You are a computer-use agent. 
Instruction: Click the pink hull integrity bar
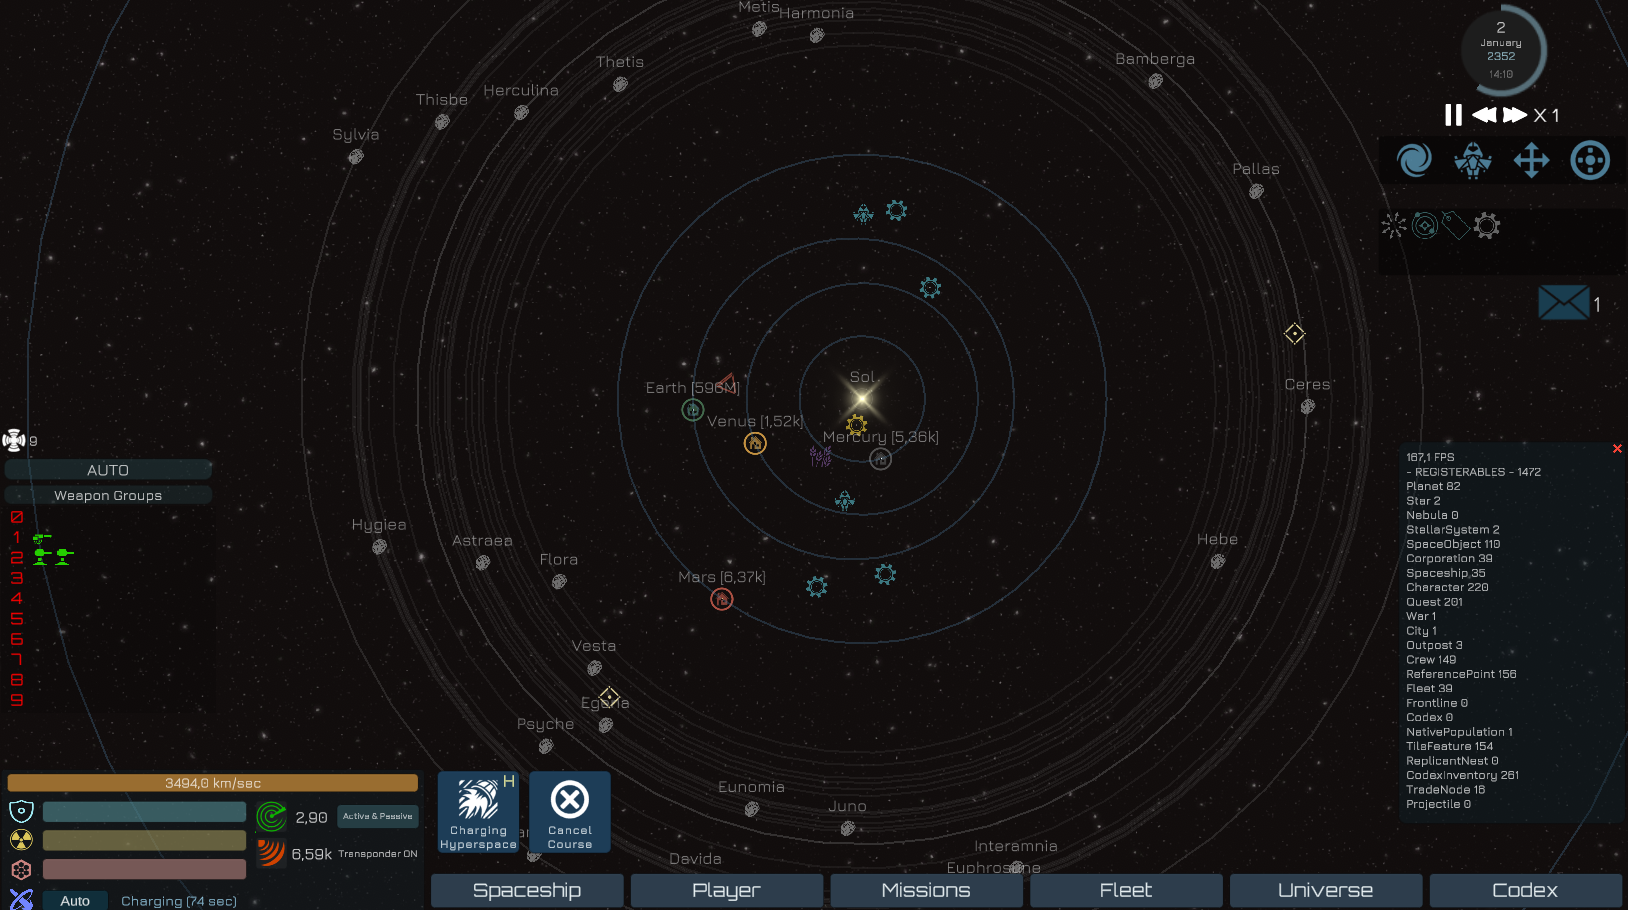[144, 869]
